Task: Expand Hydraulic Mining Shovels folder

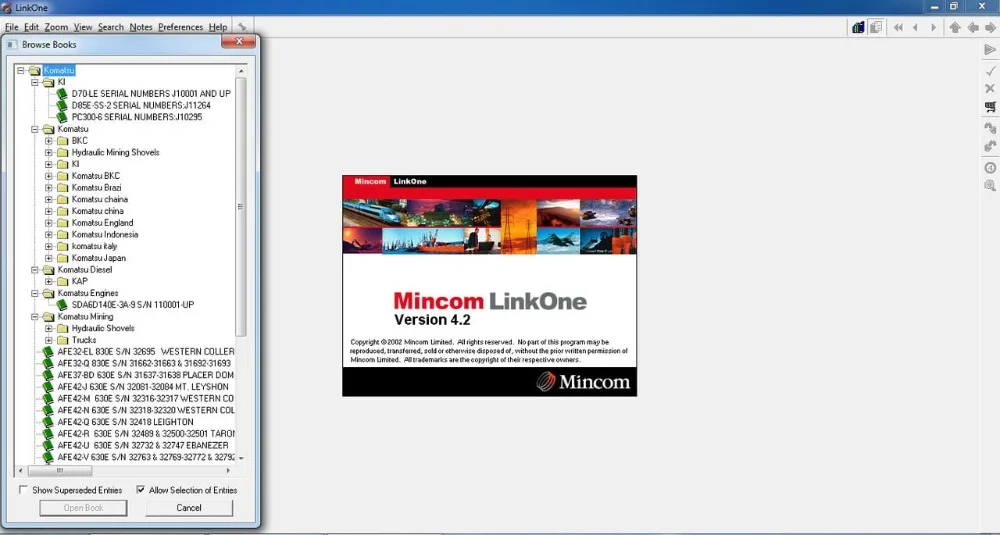Action: click(x=48, y=152)
